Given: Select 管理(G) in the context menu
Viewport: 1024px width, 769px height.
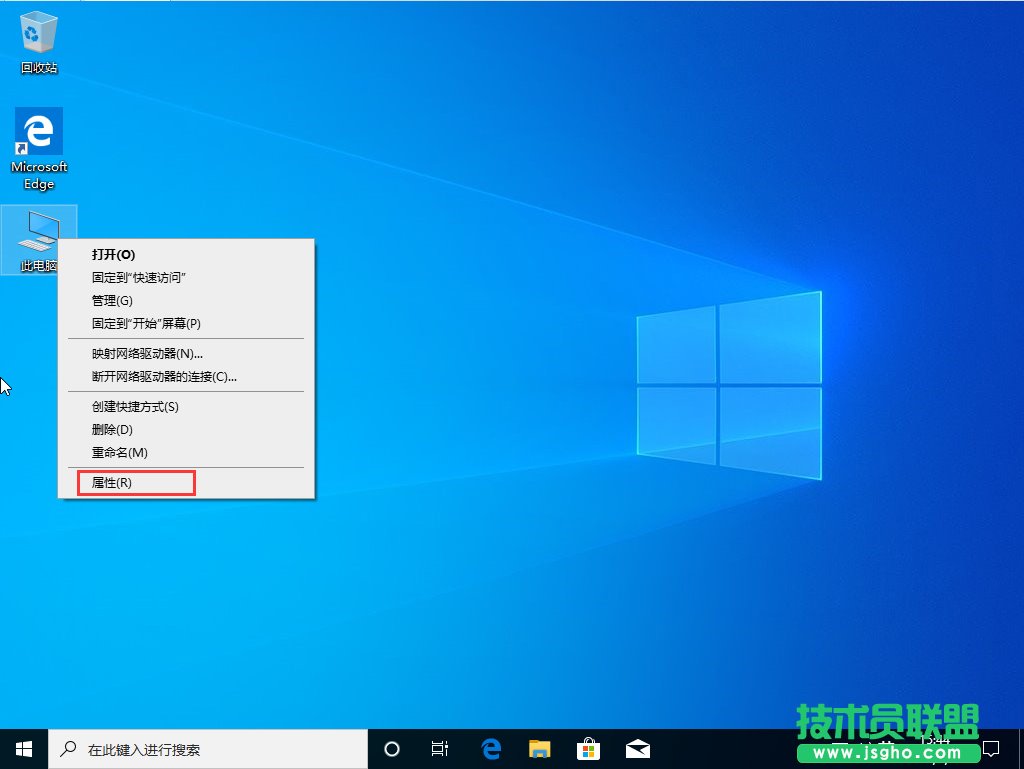Looking at the screenshot, I should tap(110, 299).
